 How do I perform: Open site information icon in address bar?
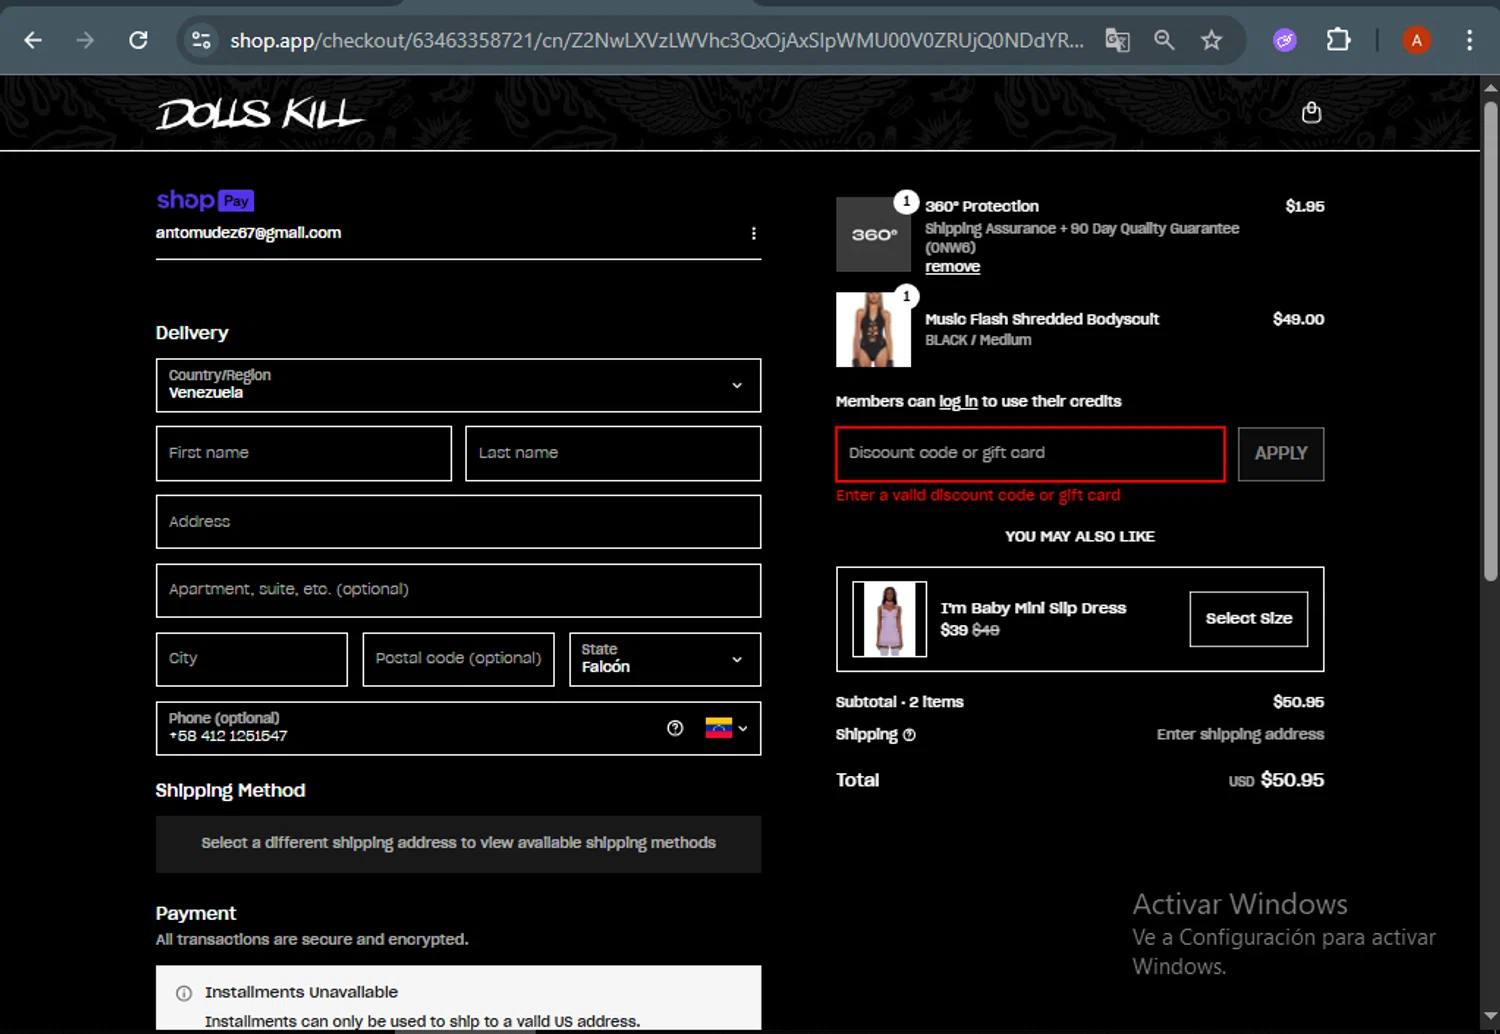201,40
